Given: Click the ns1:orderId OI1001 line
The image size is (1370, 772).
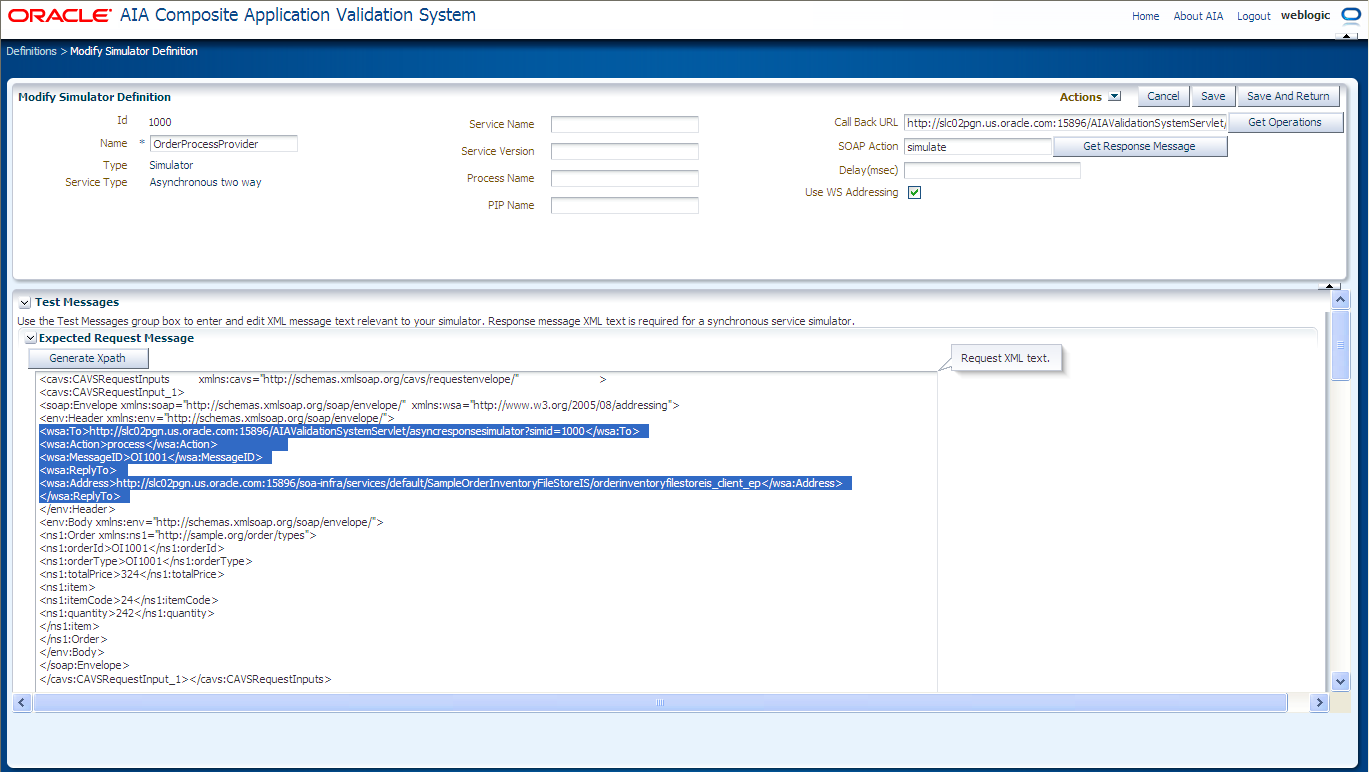Looking at the screenshot, I should [132, 548].
